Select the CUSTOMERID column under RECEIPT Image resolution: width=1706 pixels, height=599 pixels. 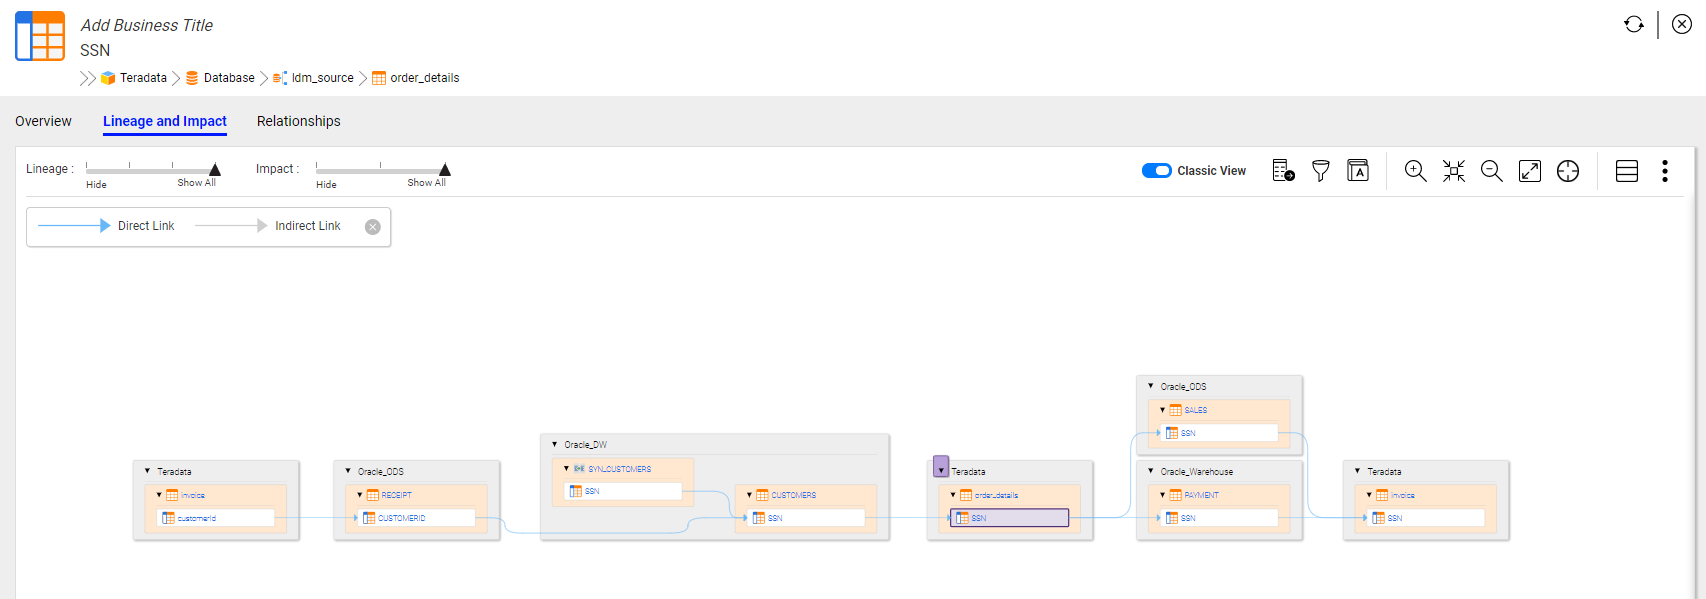pos(416,518)
